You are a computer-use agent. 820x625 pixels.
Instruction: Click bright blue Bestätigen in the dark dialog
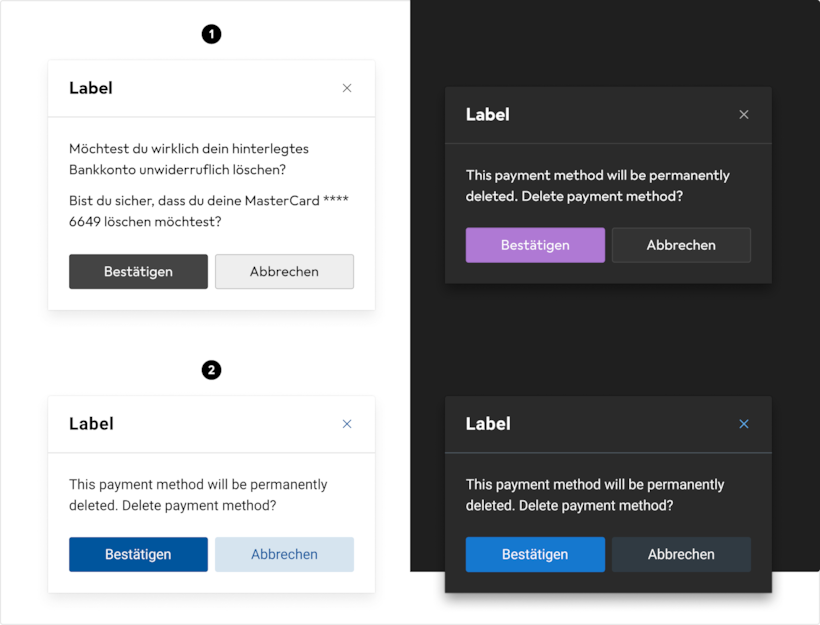point(535,554)
